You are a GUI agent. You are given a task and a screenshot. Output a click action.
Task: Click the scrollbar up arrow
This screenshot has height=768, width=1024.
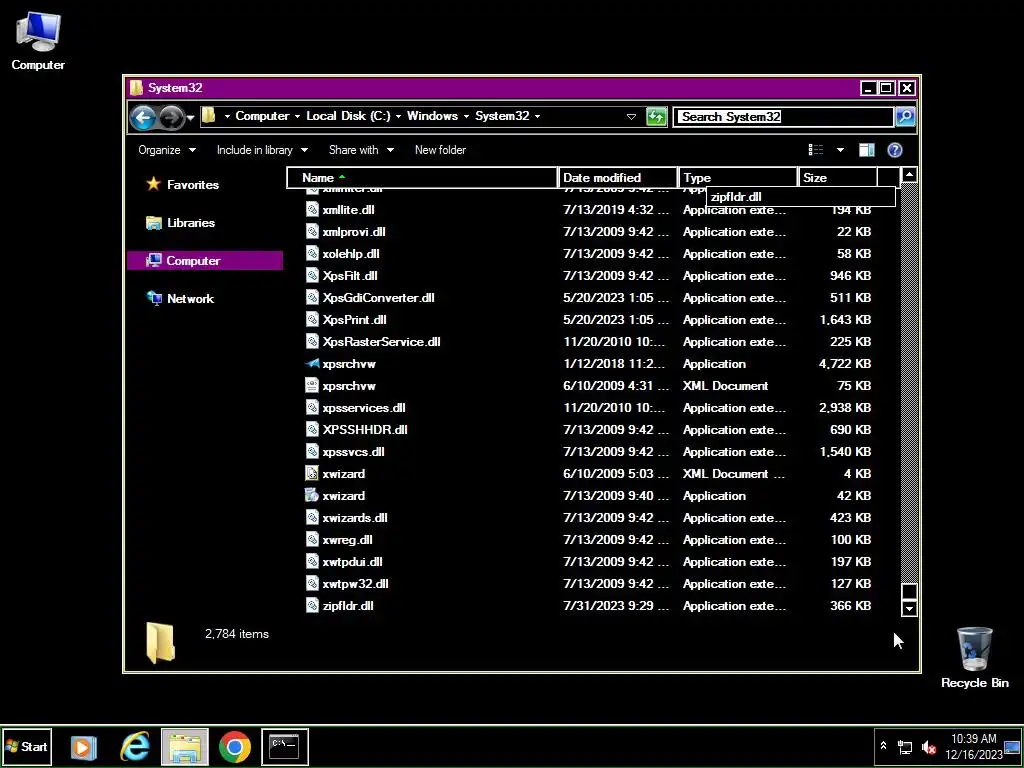point(909,175)
